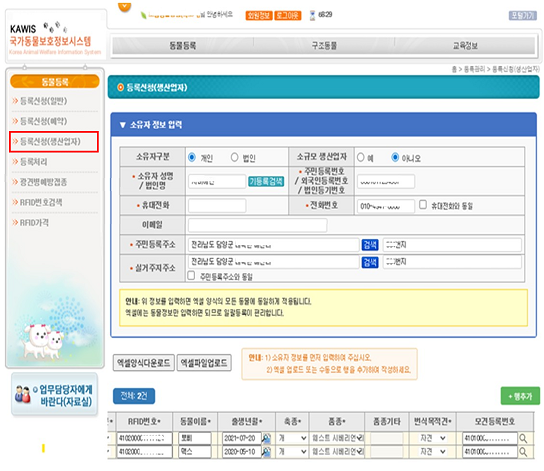Open 품종 dropdown in 뽀삐 row
The width and height of the screenshot is (544, 471).
pyautogui.click(x=337, y=438)
